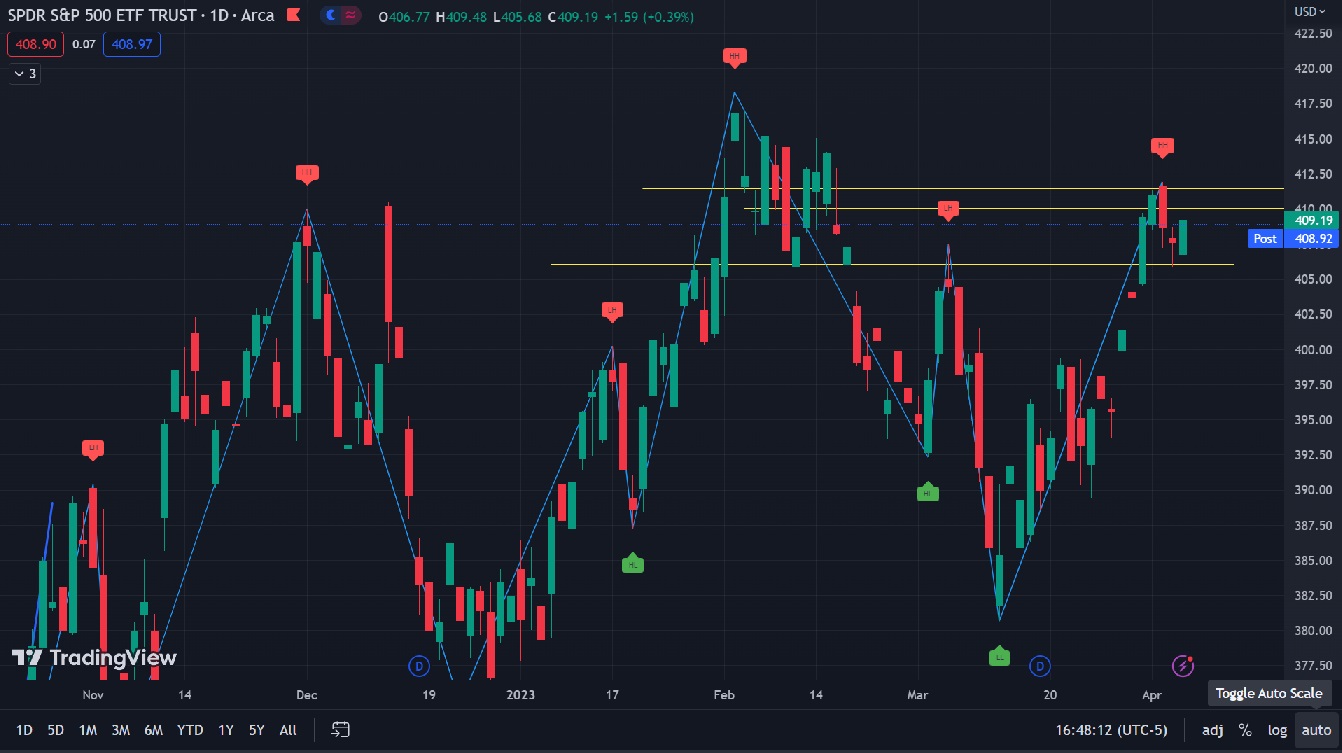Select the 6M time range
This screenshot has height=753, width=1342.
coord(153,730)
